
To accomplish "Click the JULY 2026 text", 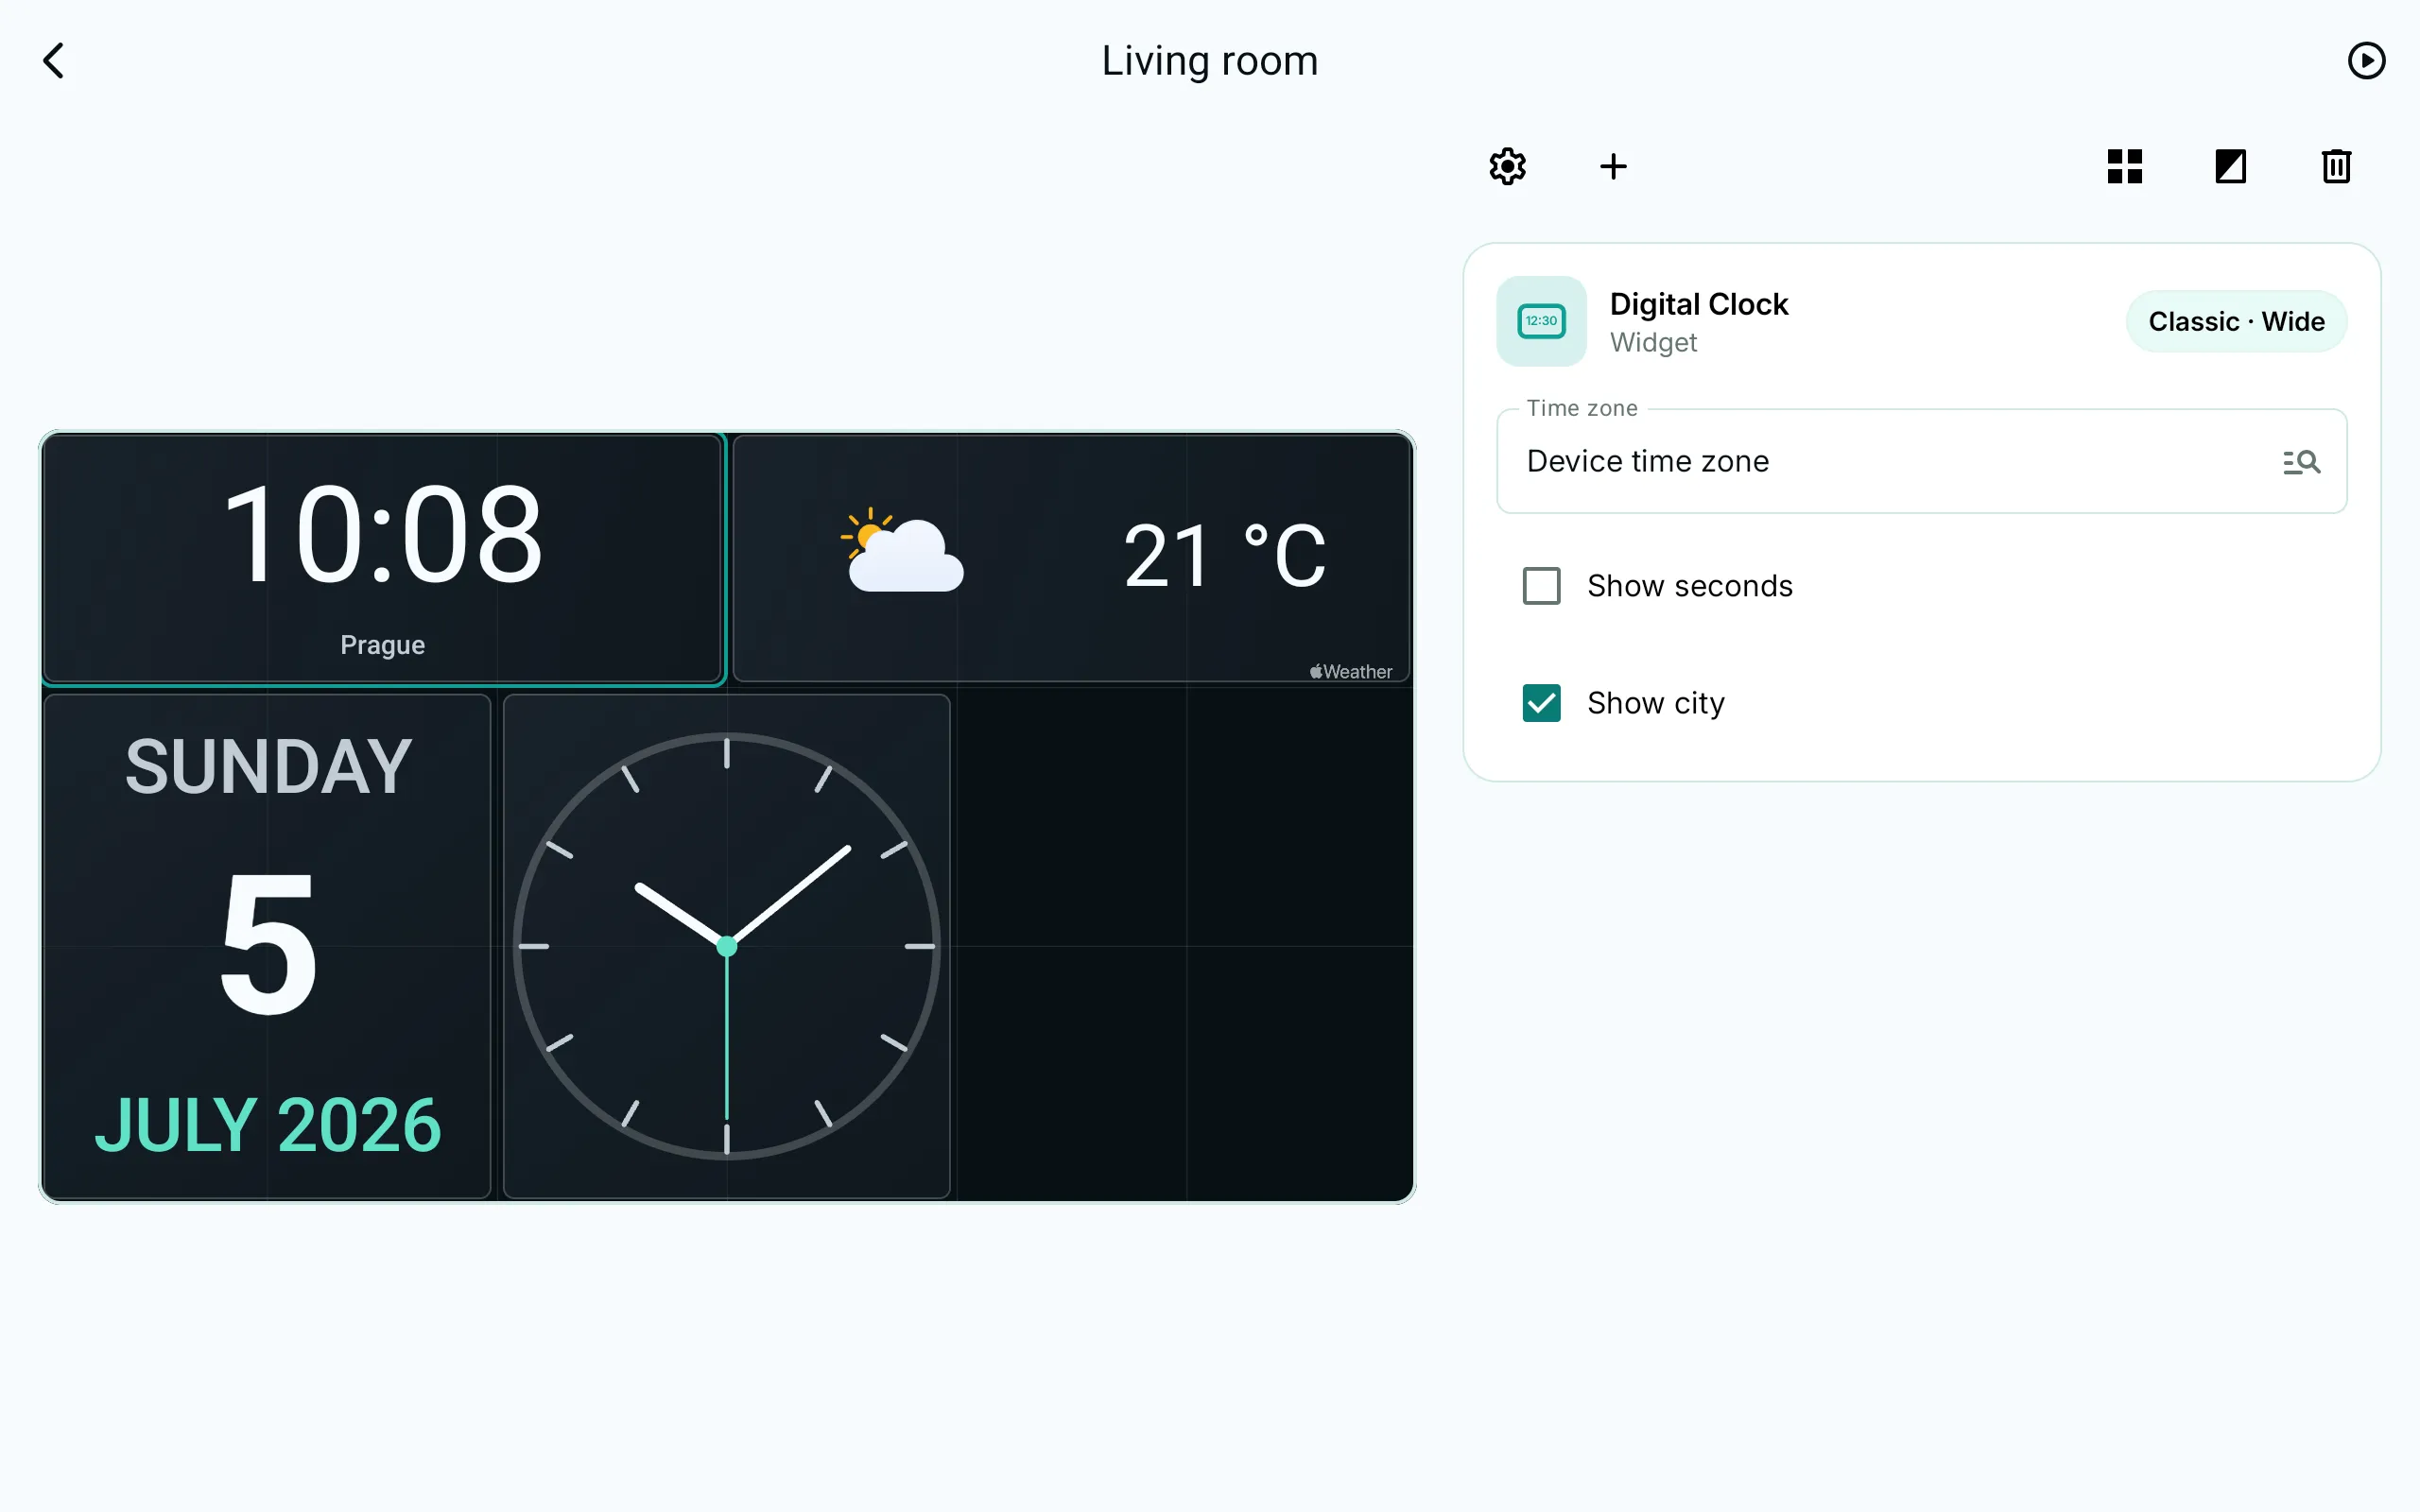I will [x=268, y=1125].
